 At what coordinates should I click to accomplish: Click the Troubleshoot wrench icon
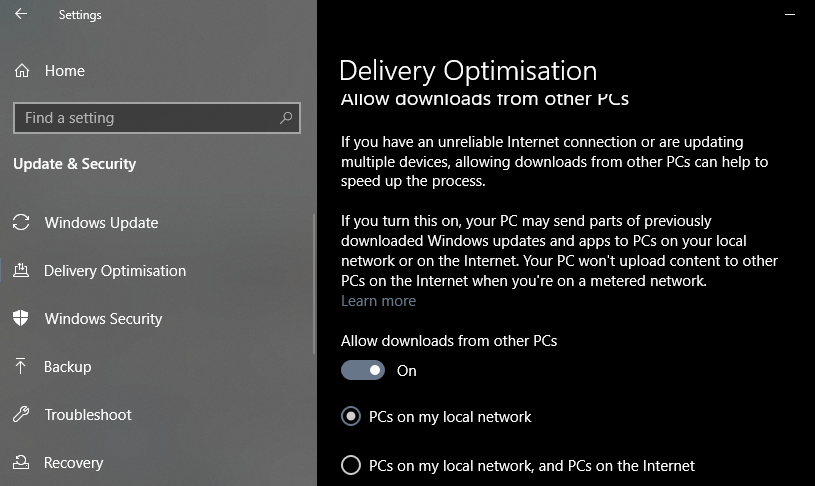(x=21, y=414)
